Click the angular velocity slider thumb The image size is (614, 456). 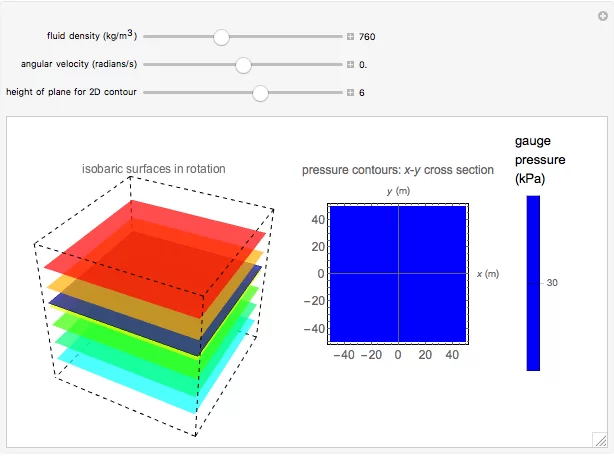point(243,65)
